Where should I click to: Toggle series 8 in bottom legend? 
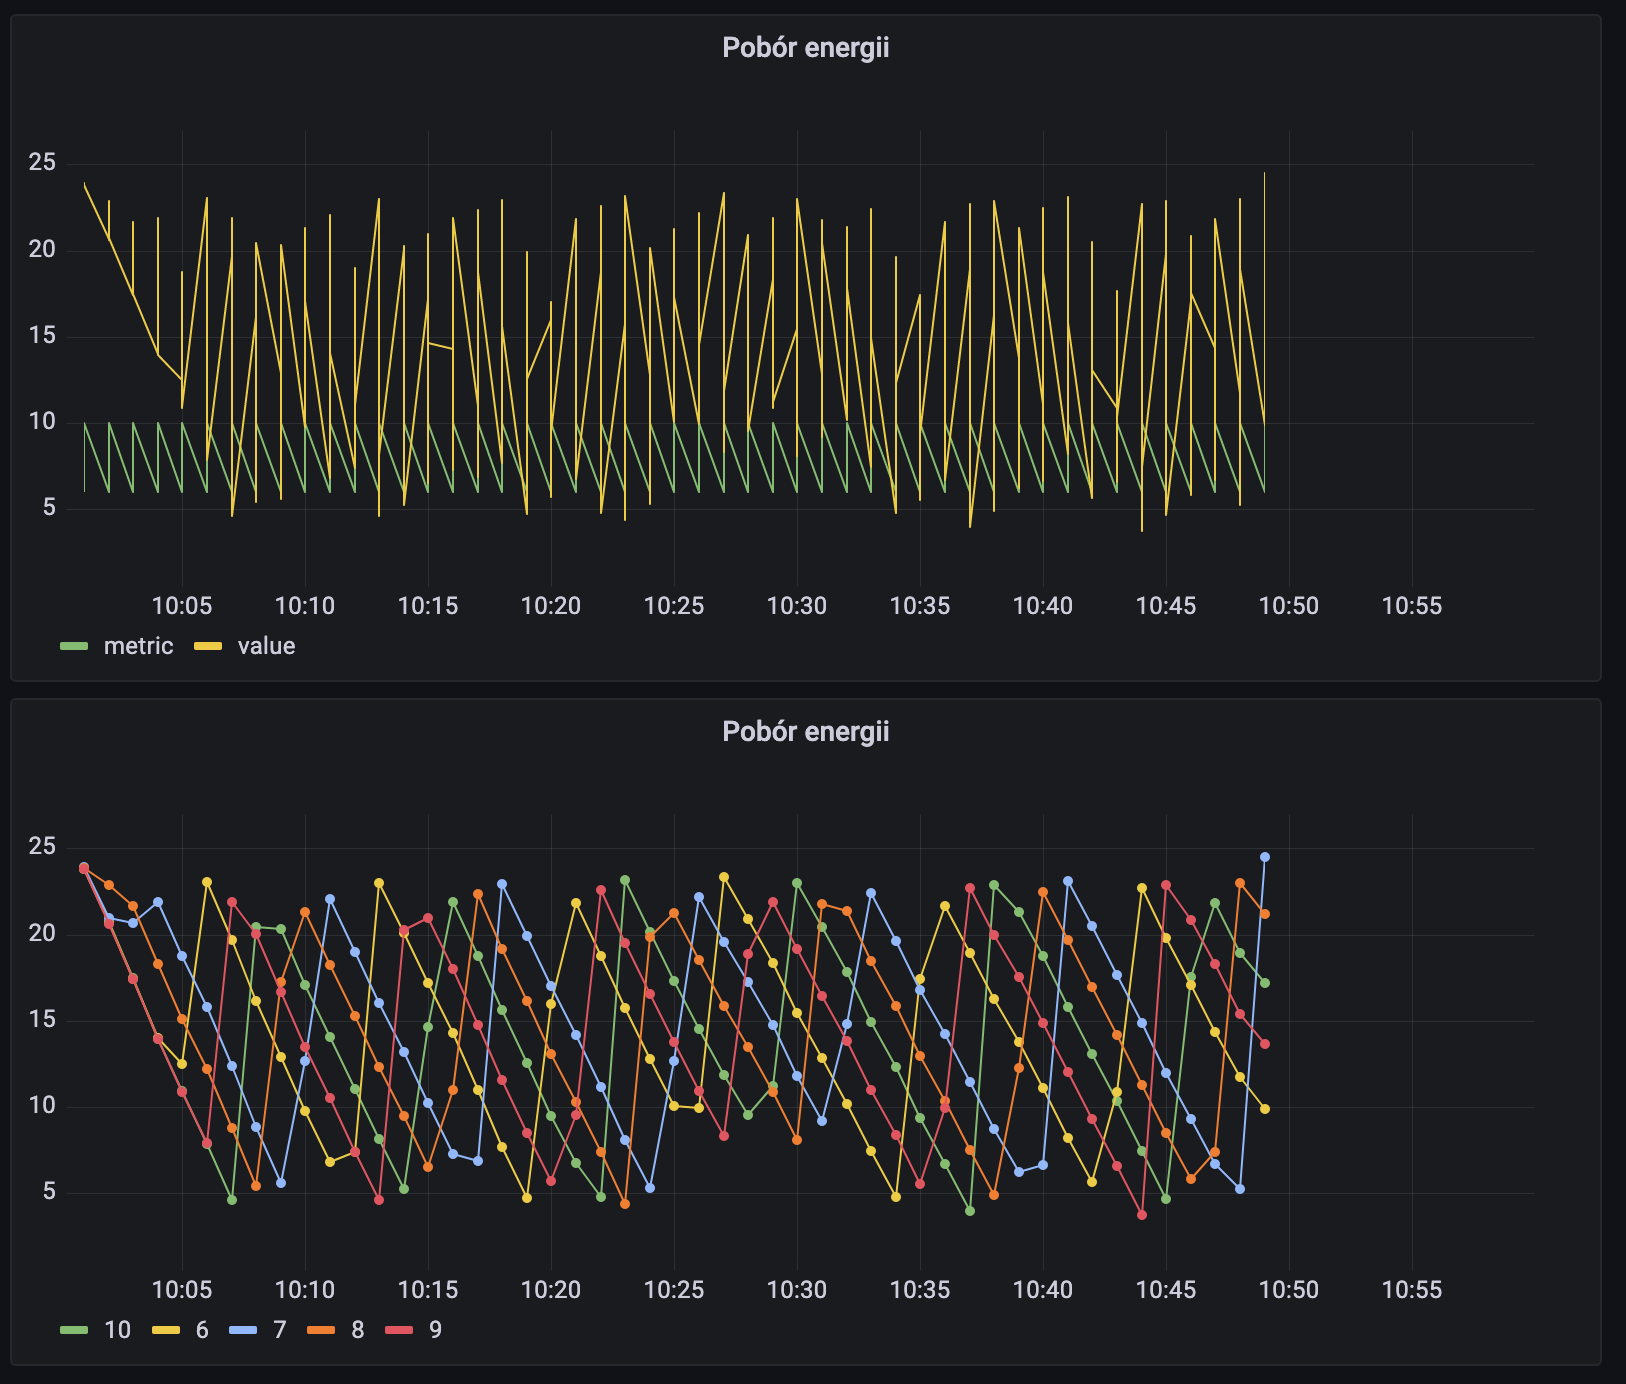[358, 1330]
